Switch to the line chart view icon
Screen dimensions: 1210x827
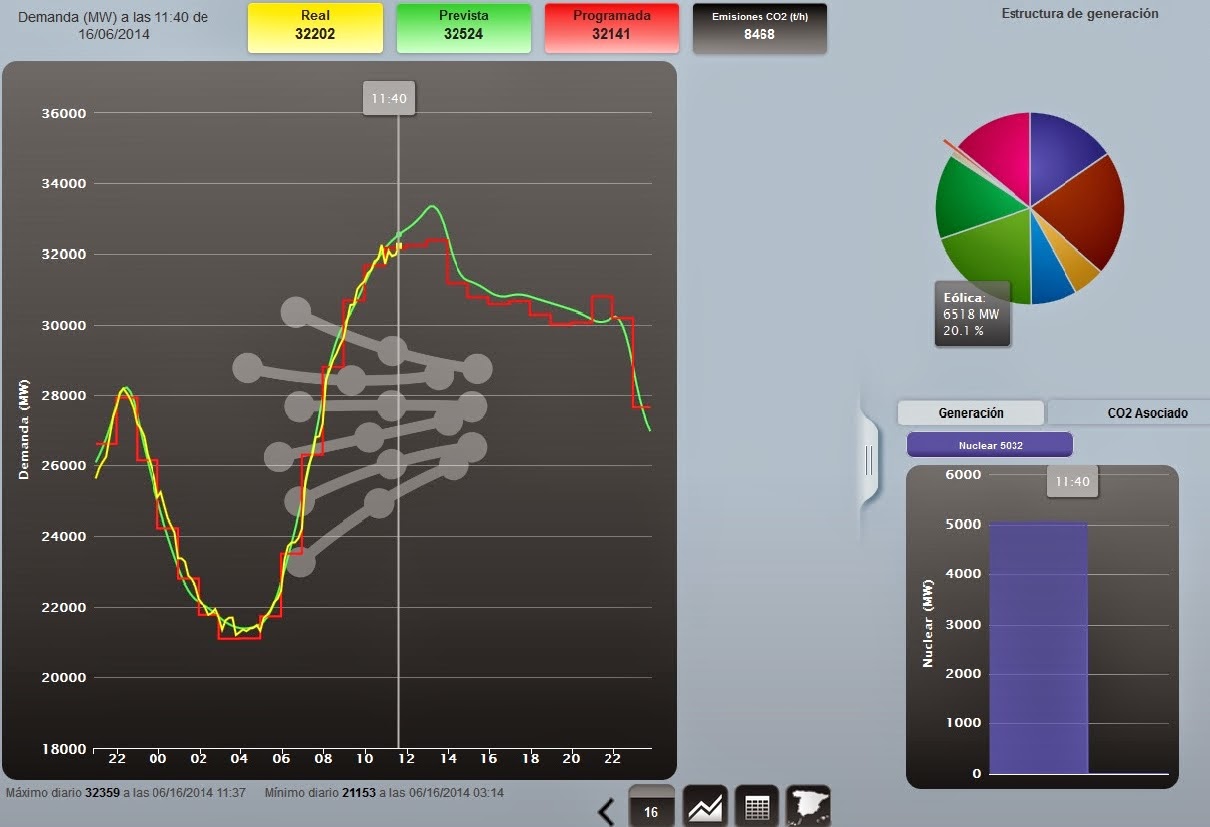tap(705, 806)
